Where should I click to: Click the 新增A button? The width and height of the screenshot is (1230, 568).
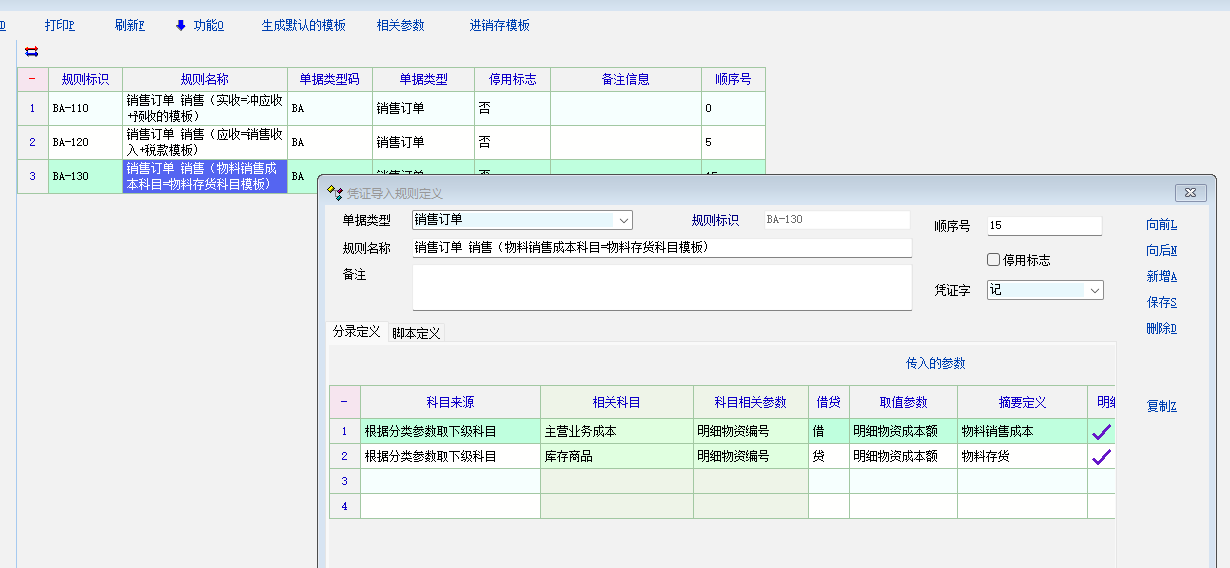pos(1162,277)
